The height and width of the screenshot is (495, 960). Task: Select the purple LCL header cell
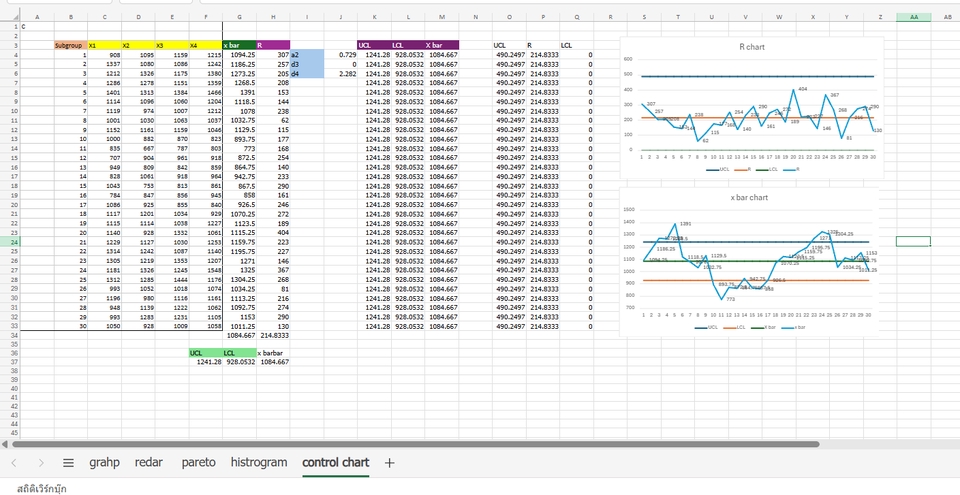pos(408,45)
